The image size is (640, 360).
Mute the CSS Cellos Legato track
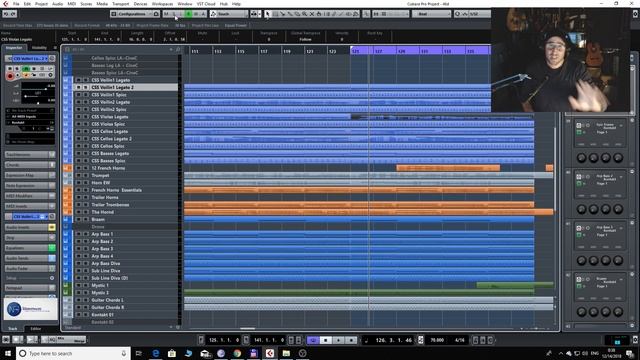[78, 131]
